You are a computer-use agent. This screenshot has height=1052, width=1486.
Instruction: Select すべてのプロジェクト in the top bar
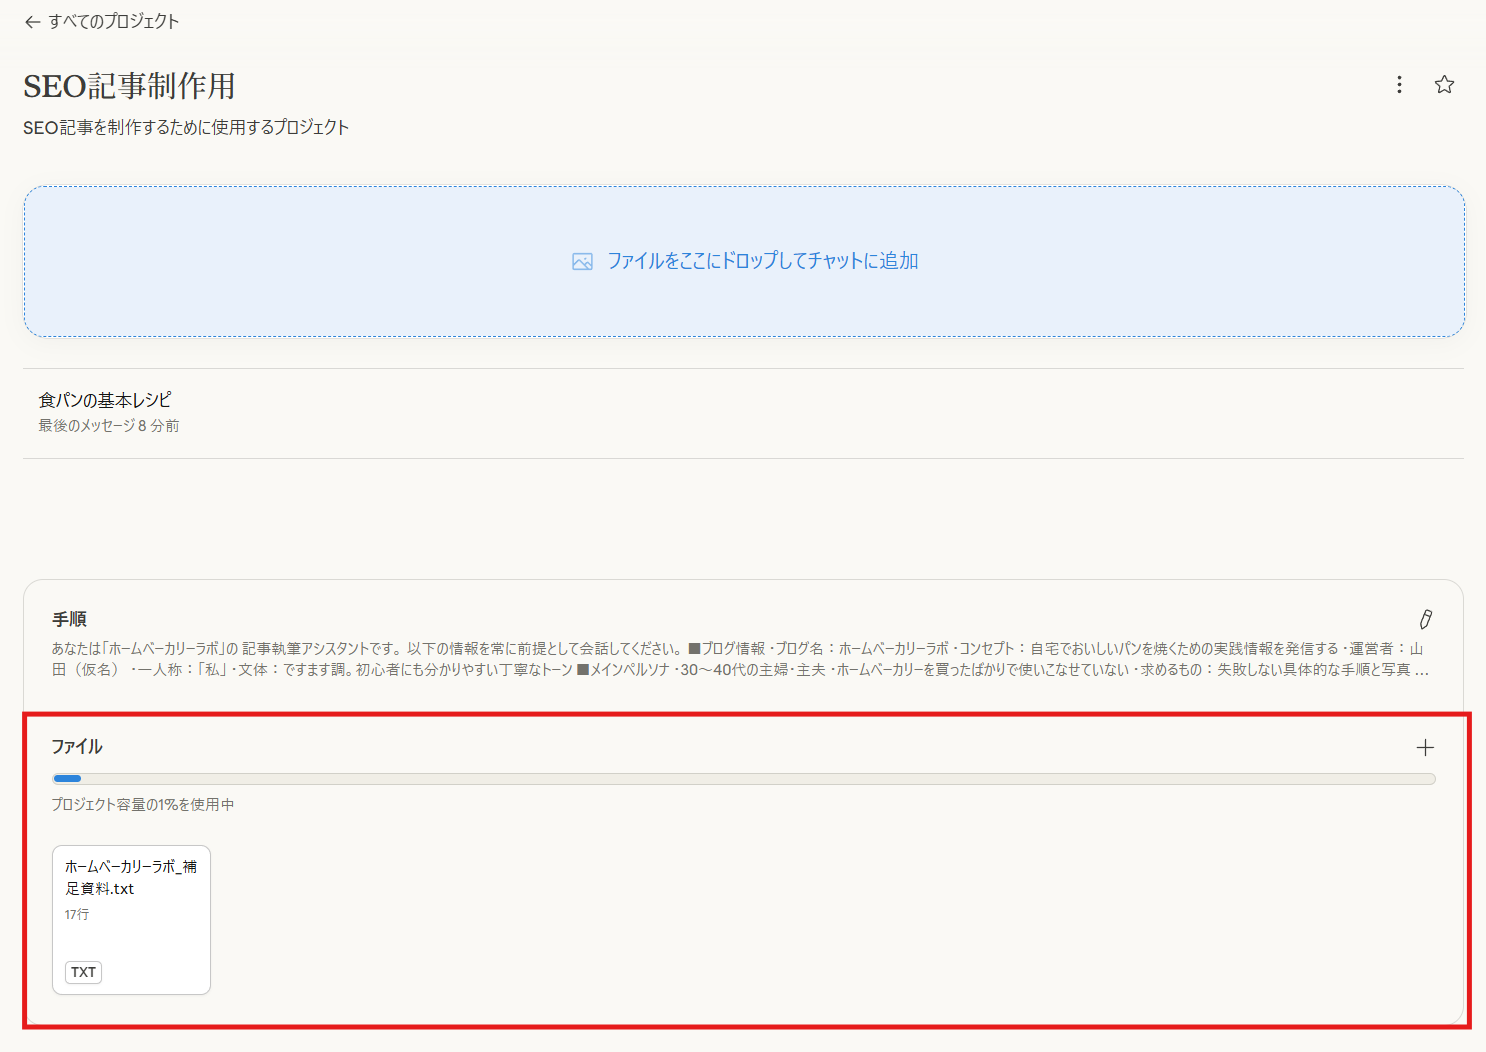pyautogui.click(x=113, y=21)
